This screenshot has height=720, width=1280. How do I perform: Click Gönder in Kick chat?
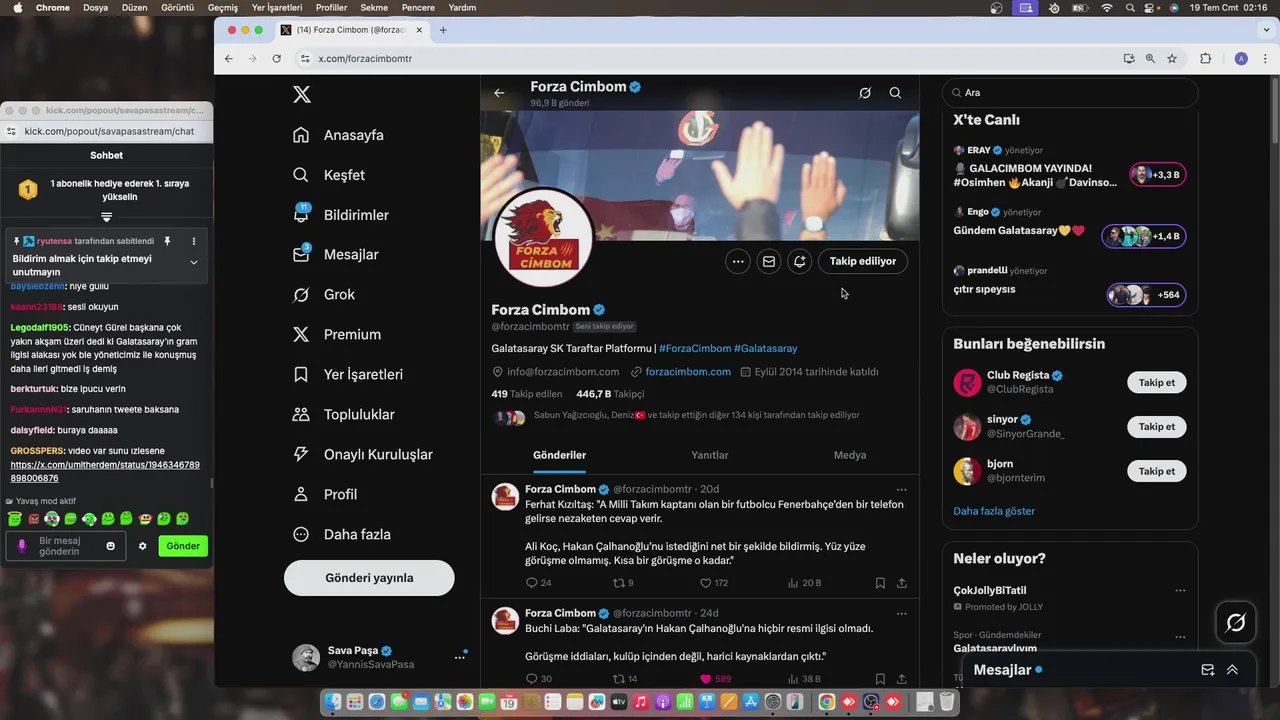pyautogui.click(x=183, y=546)
